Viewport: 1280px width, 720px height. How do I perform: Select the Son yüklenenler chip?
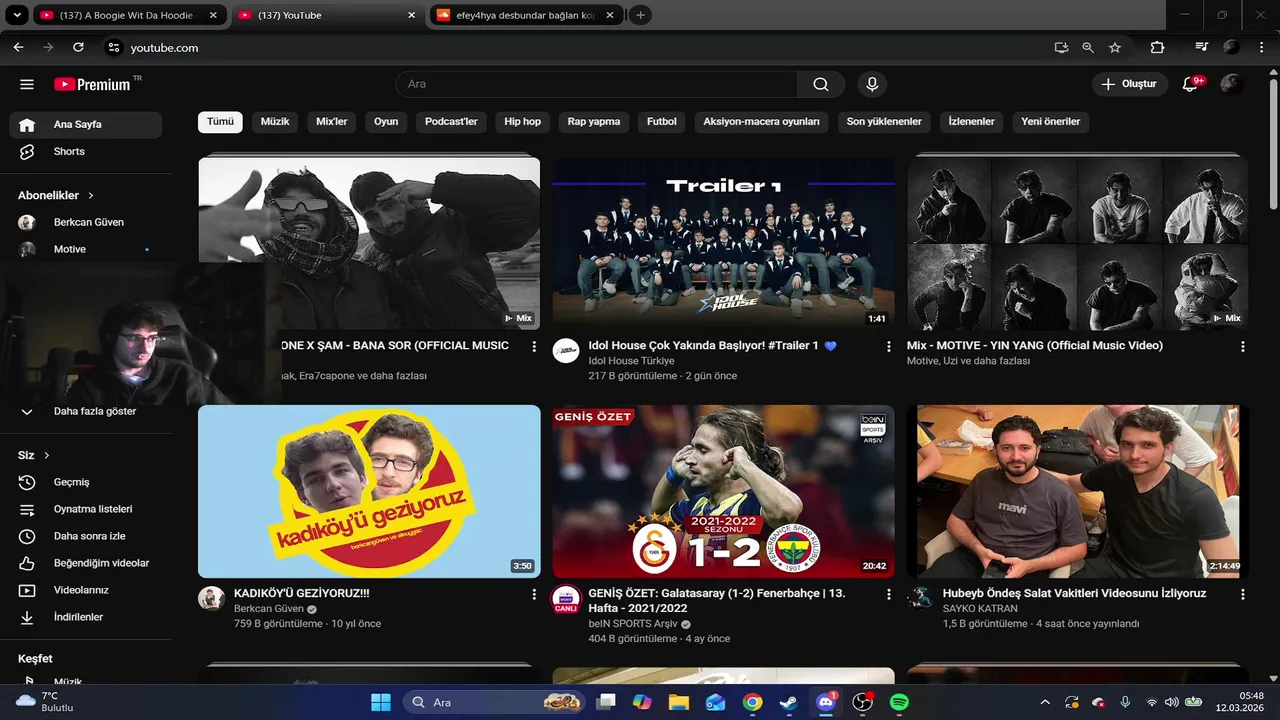pos(884,121)
